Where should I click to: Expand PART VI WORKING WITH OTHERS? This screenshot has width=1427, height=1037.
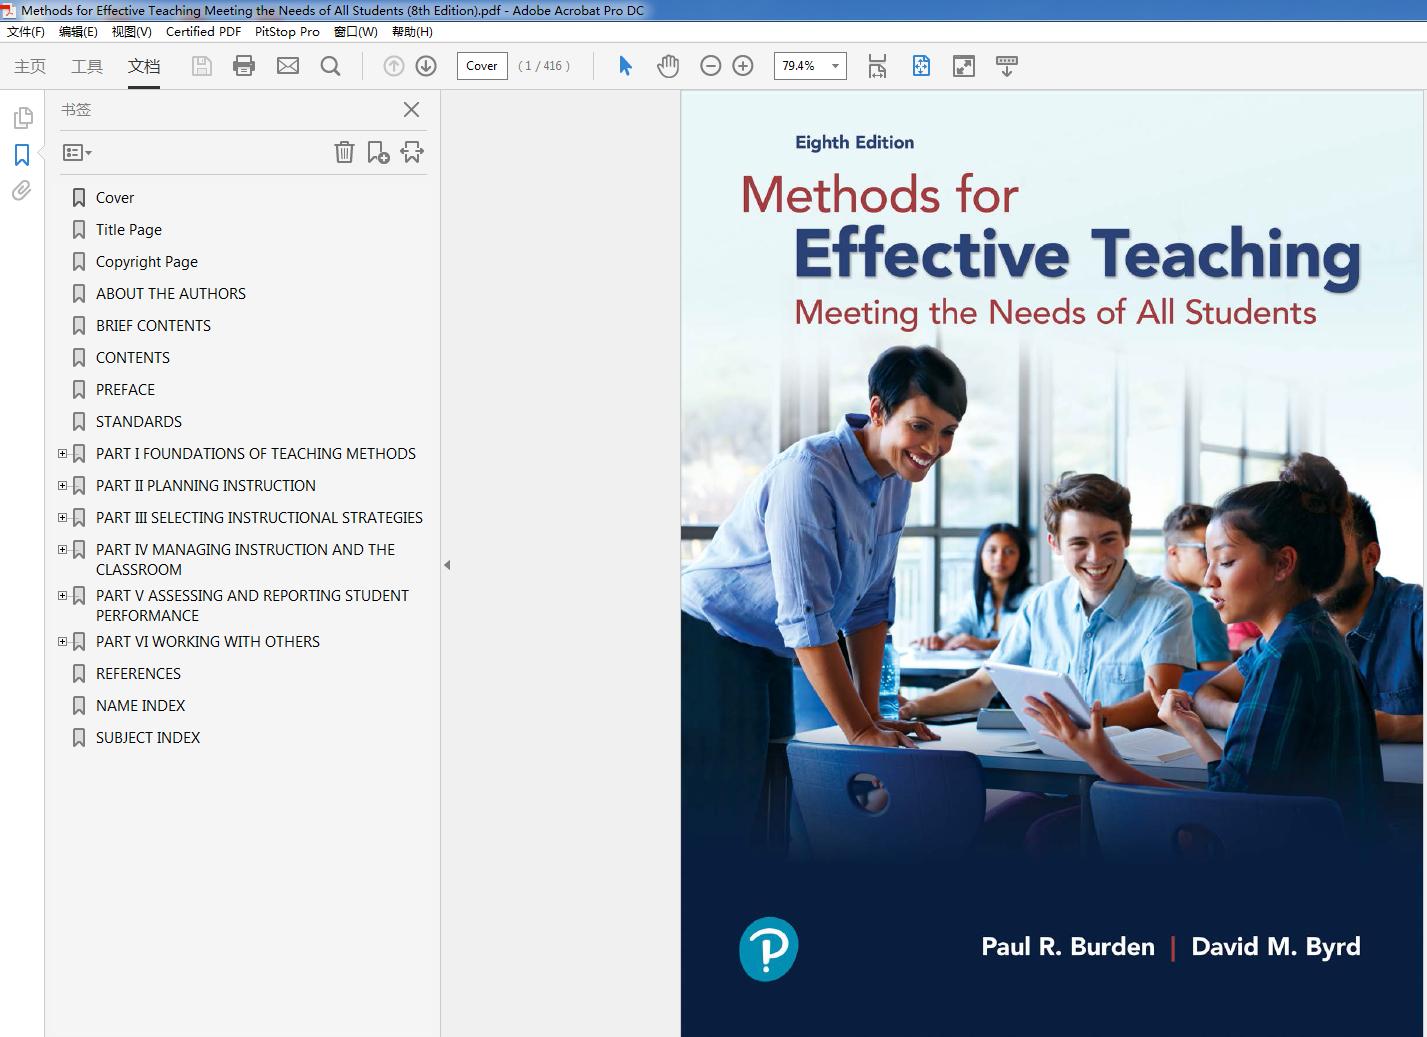point(62,642)
